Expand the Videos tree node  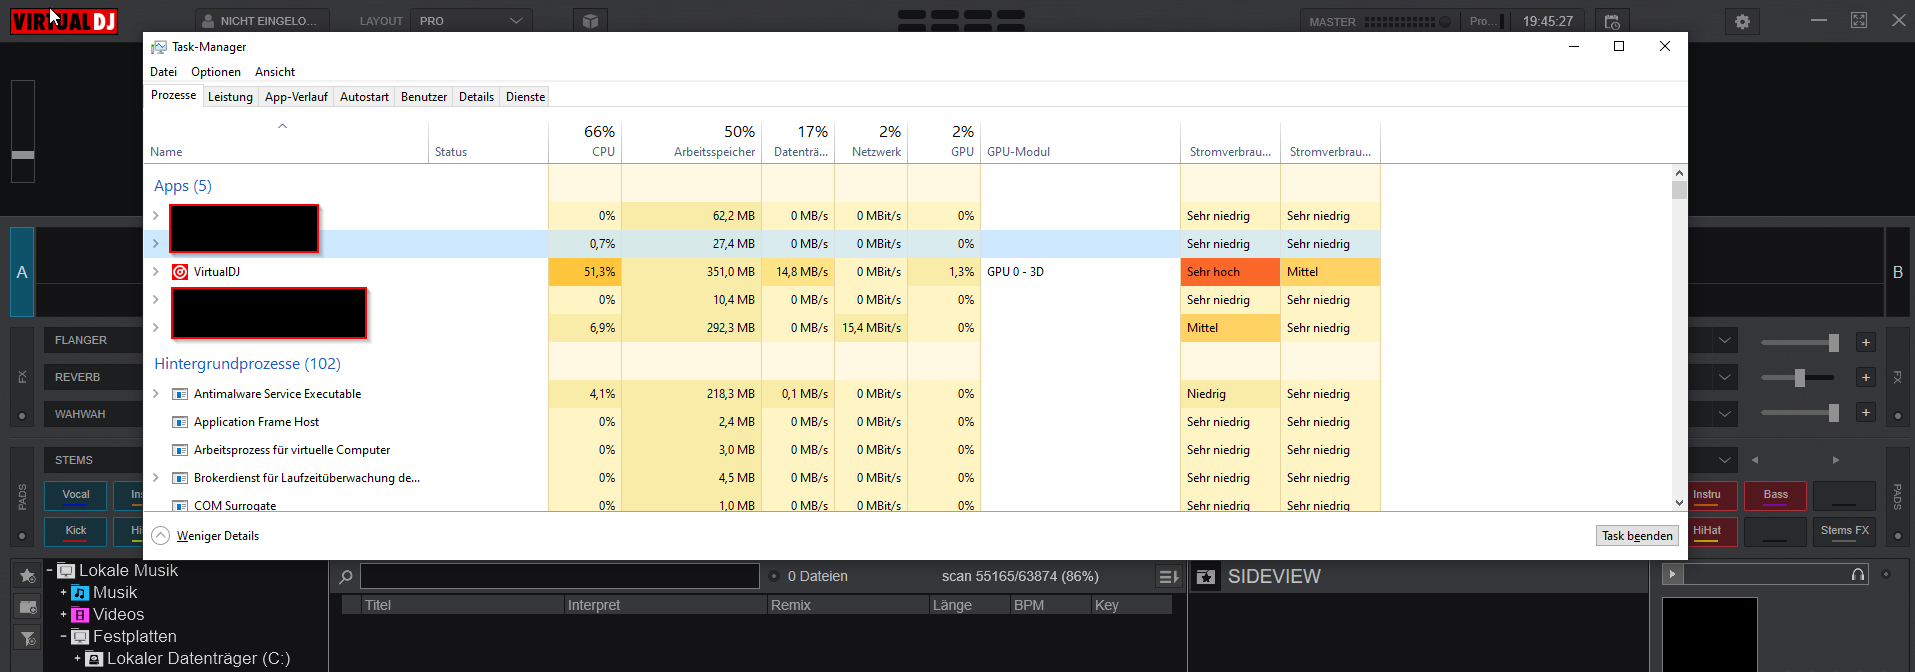tap(63, 615)
